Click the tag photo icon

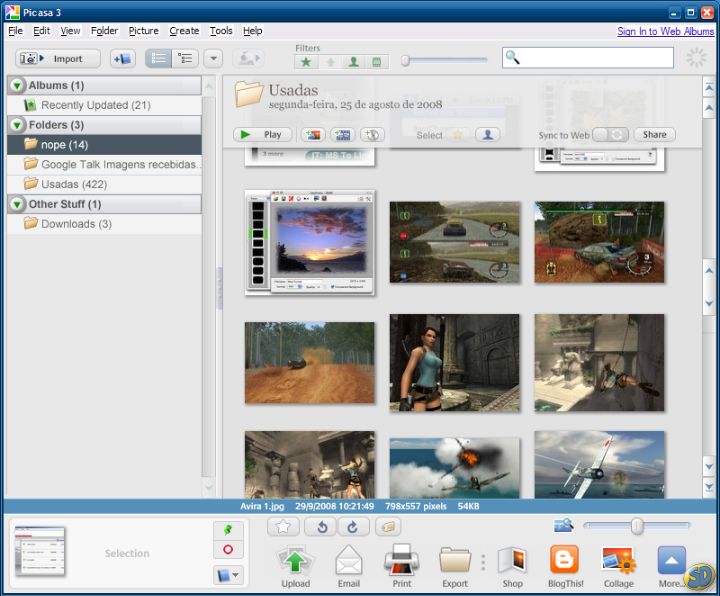tap(388, 527)
